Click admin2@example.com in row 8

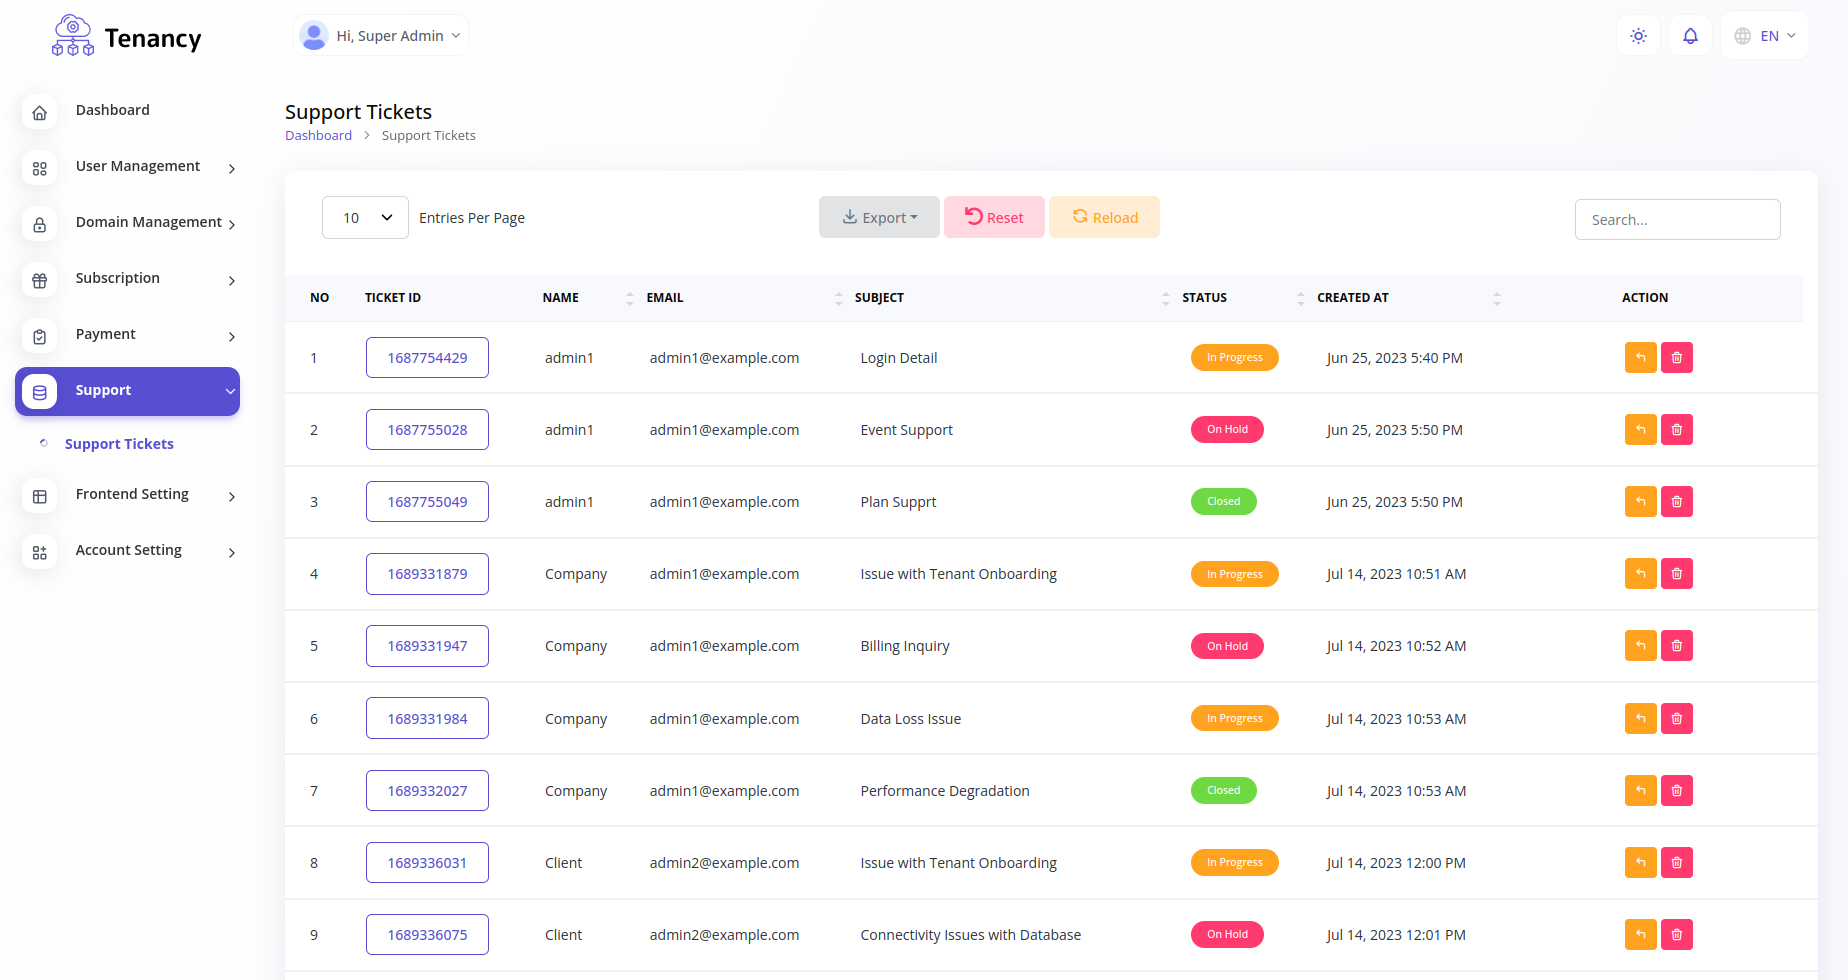pos(724,863)
